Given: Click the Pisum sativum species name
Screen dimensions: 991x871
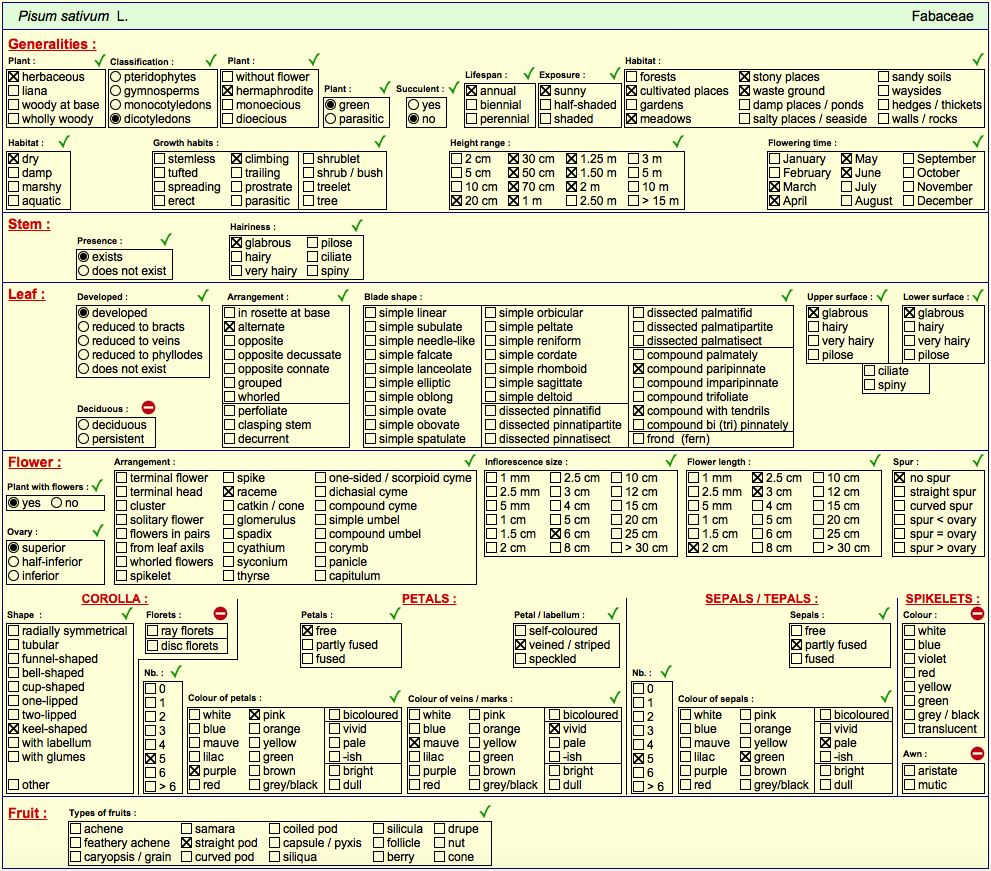Looking at the screenshot, I should (x=64, y=16).
